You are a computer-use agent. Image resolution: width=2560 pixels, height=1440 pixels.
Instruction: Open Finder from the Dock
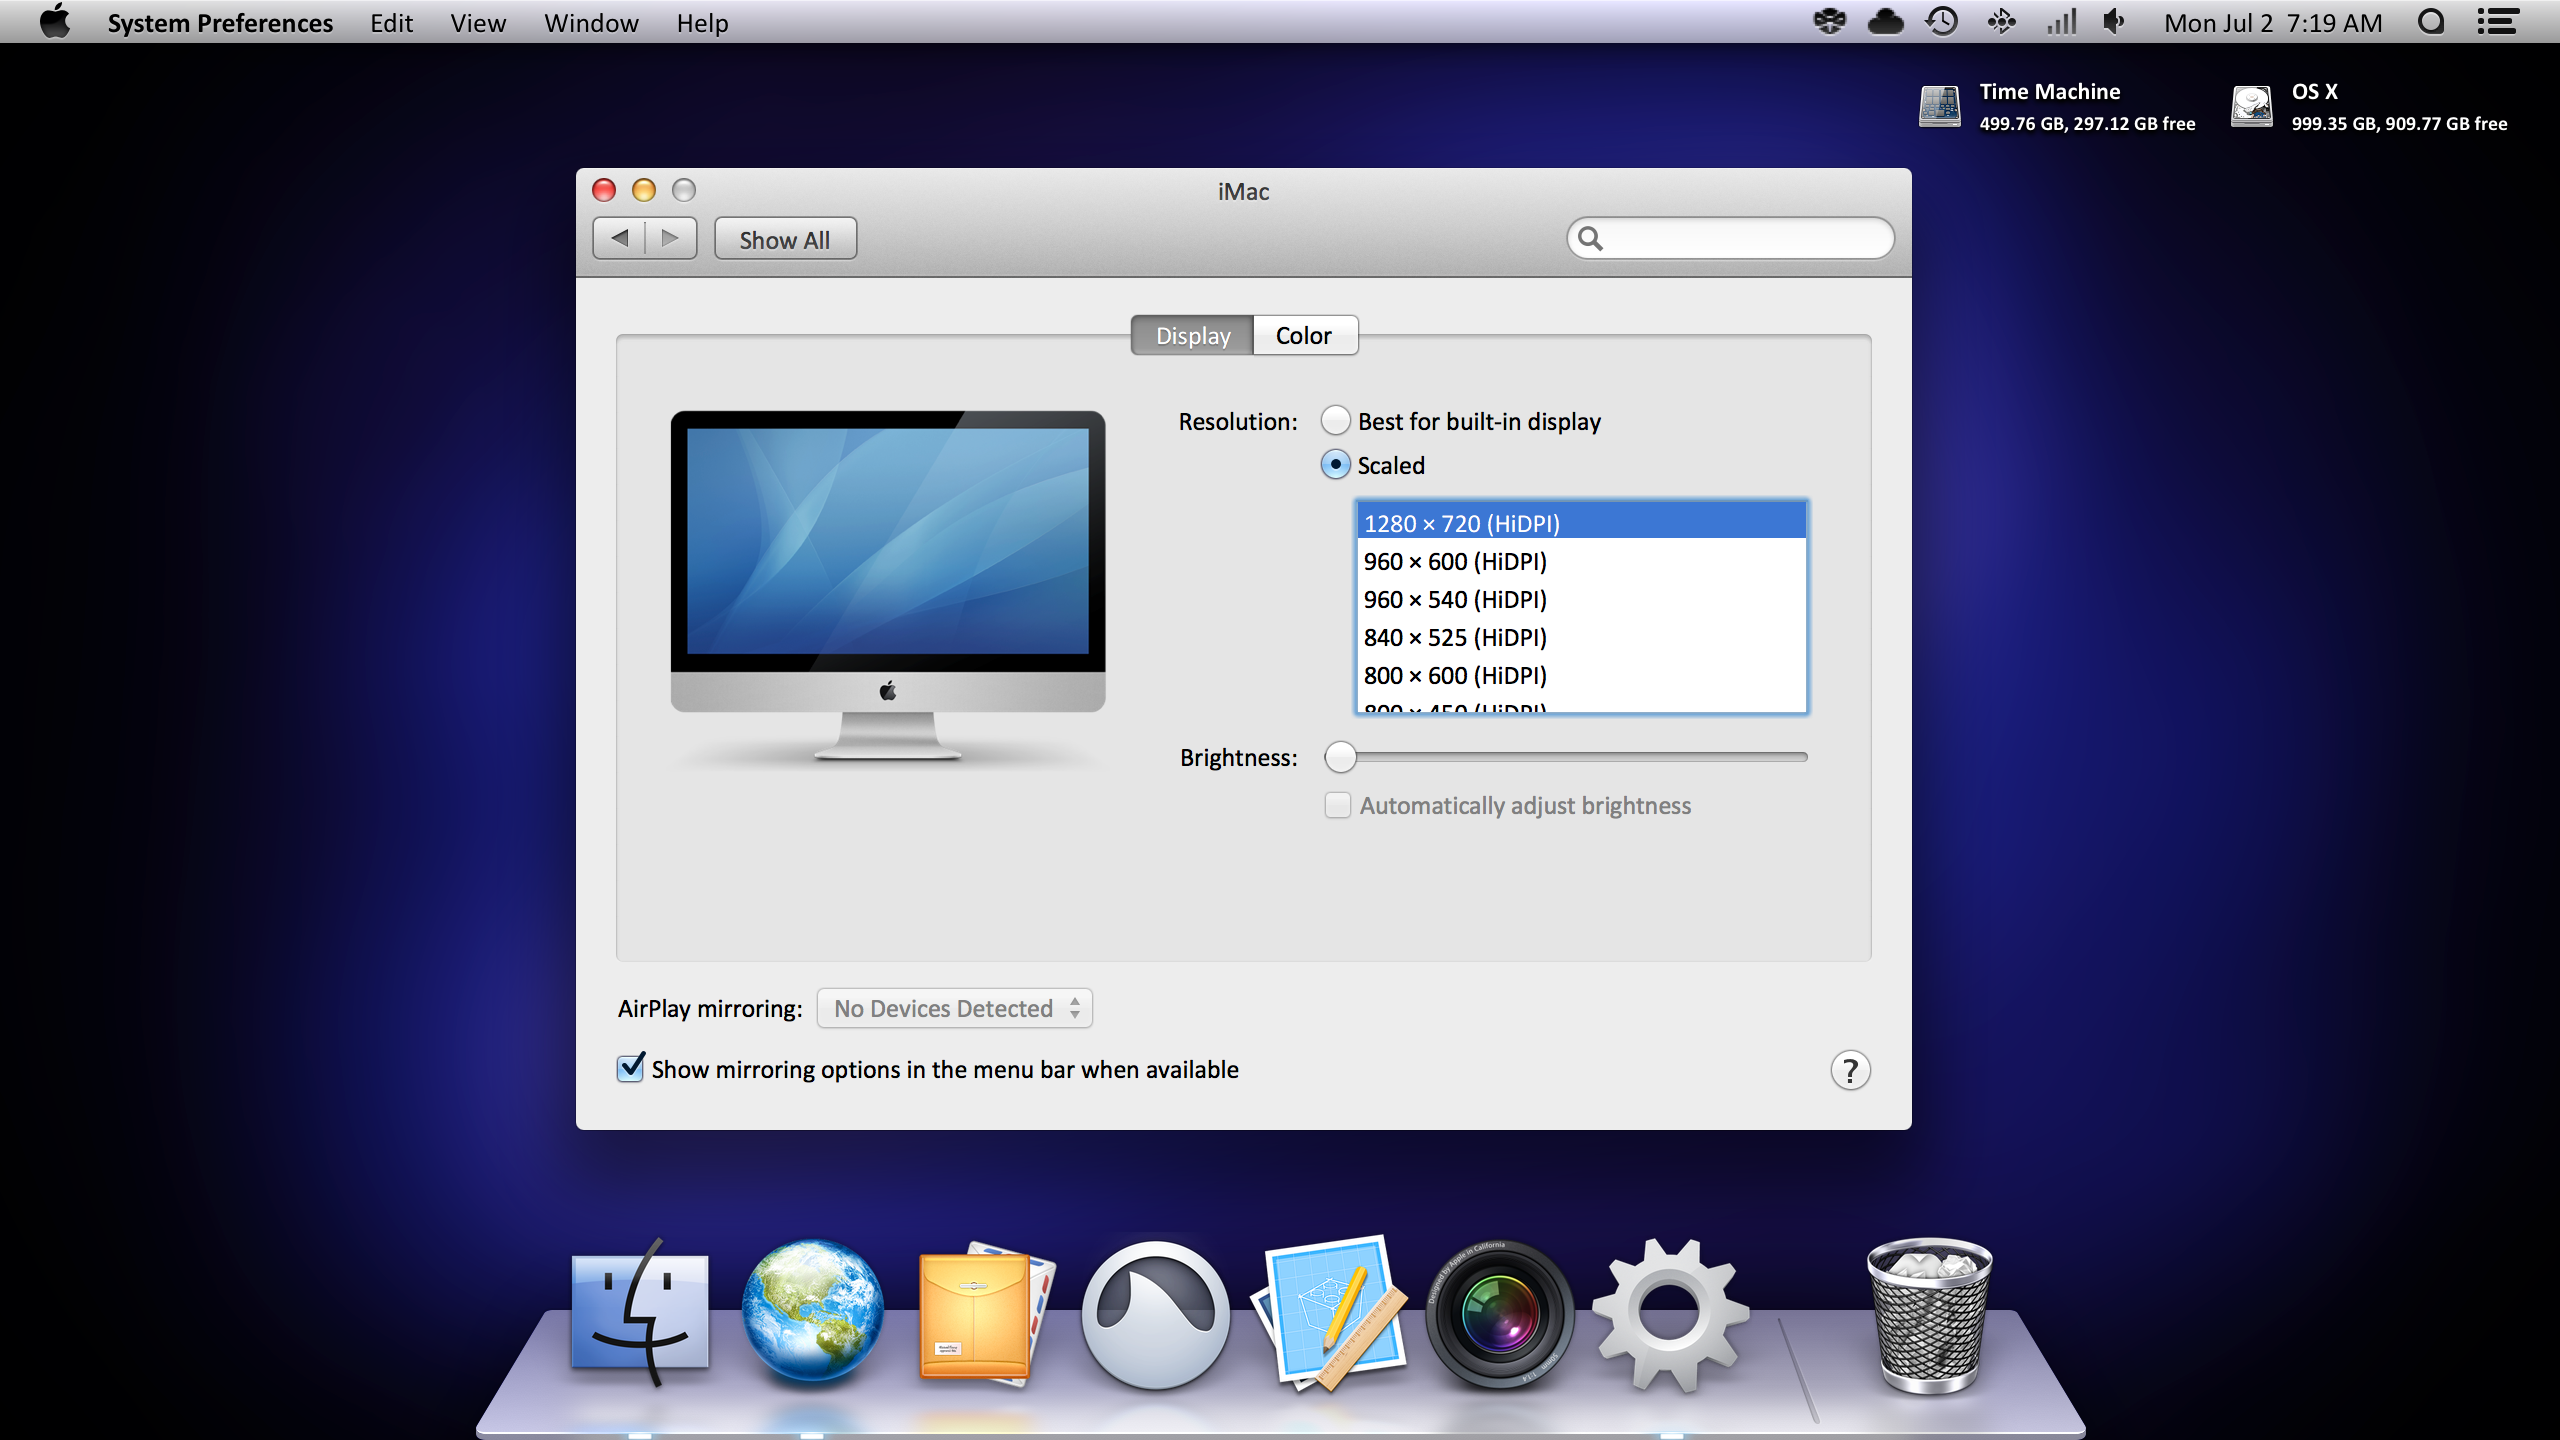tap(640, 1313)
